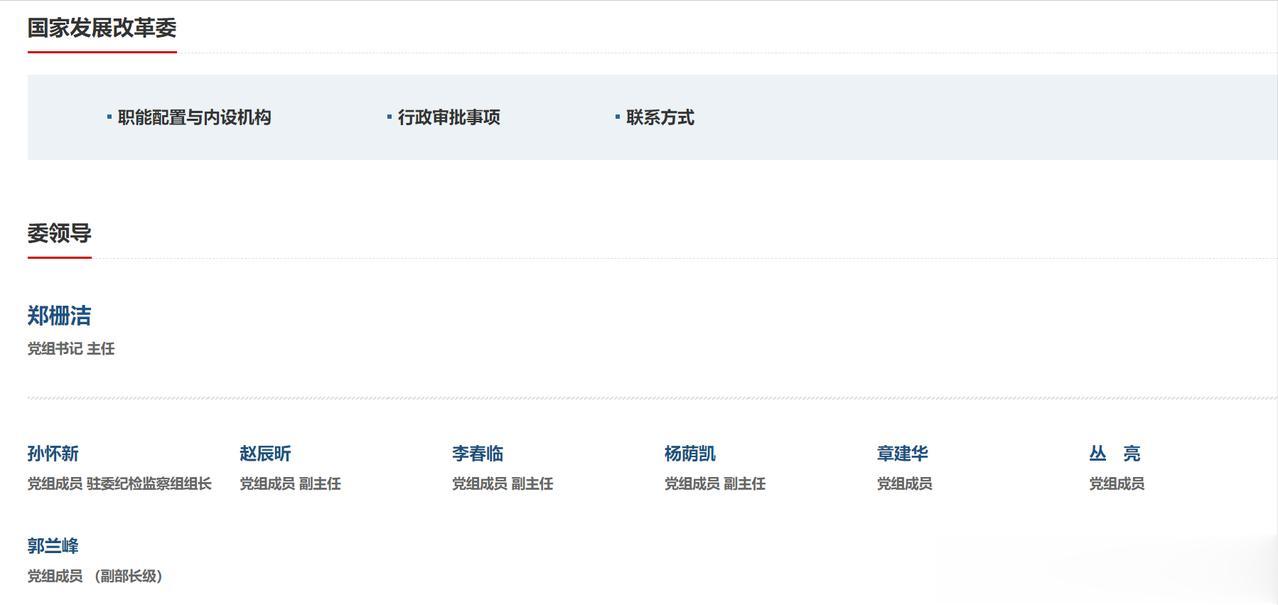Click 党组成员 副主任 under 杨荫凯
This screenshot has width=1278, height=605.
click(x=715, y=484)
